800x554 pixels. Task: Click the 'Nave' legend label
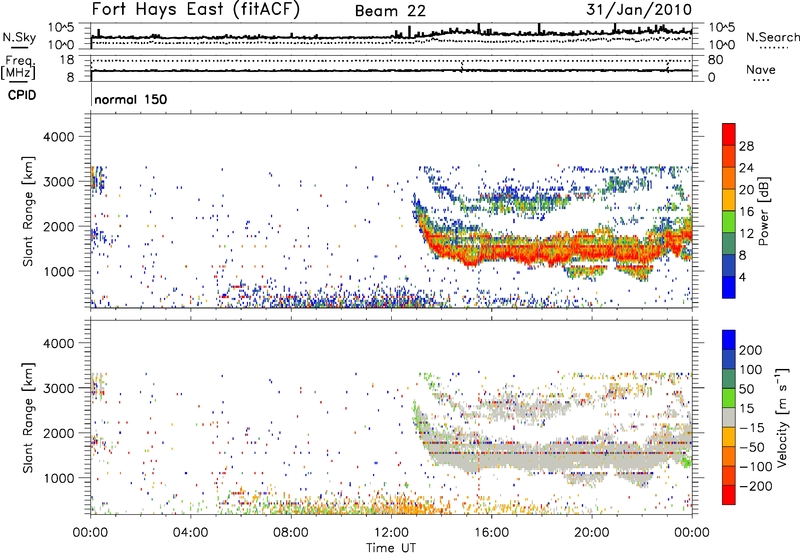click(x=760, y=69)
